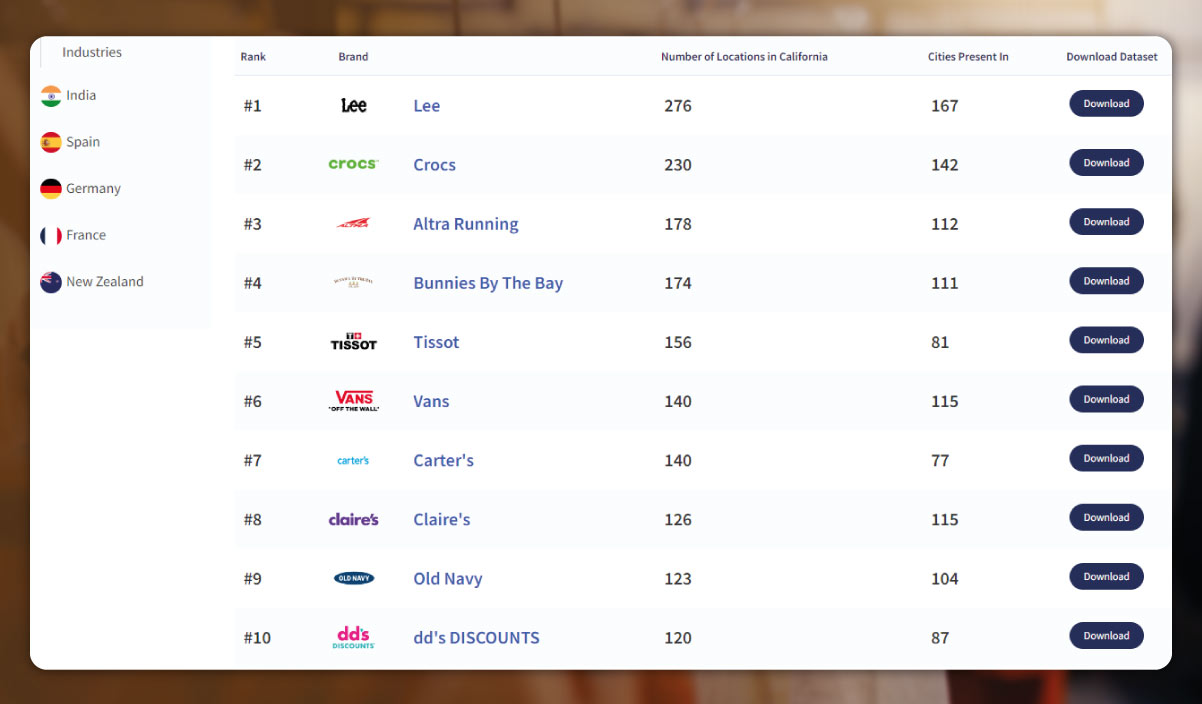
Task: Click the Tissot brand logo
Action: tap(354, 341)
